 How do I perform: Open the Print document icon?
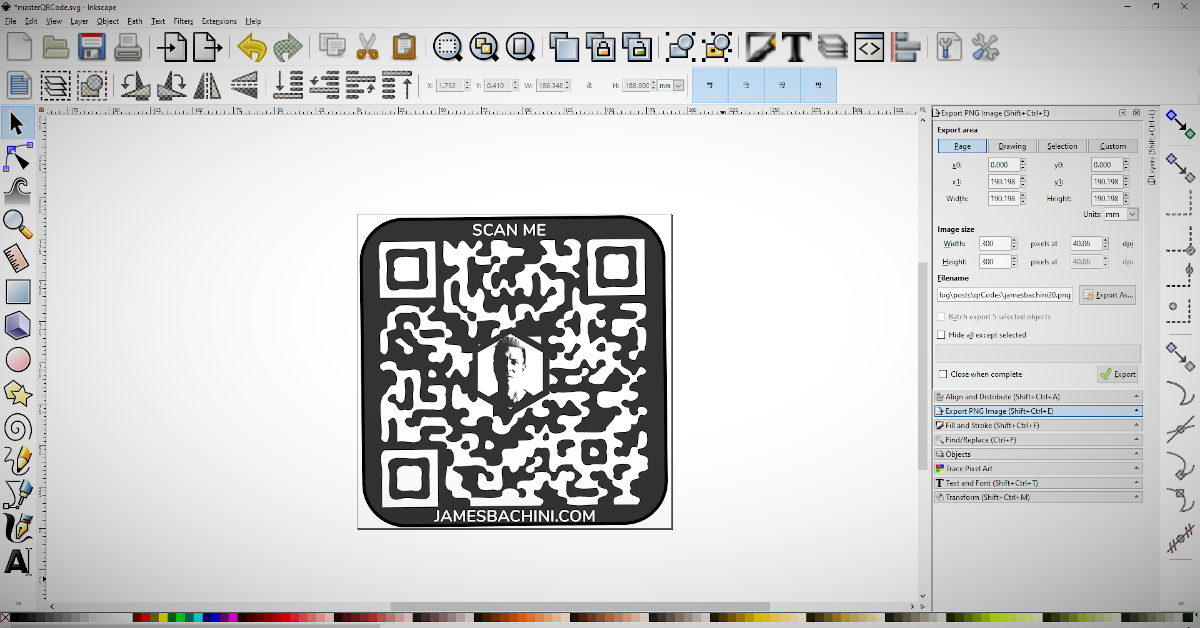[x=128, y=46]
